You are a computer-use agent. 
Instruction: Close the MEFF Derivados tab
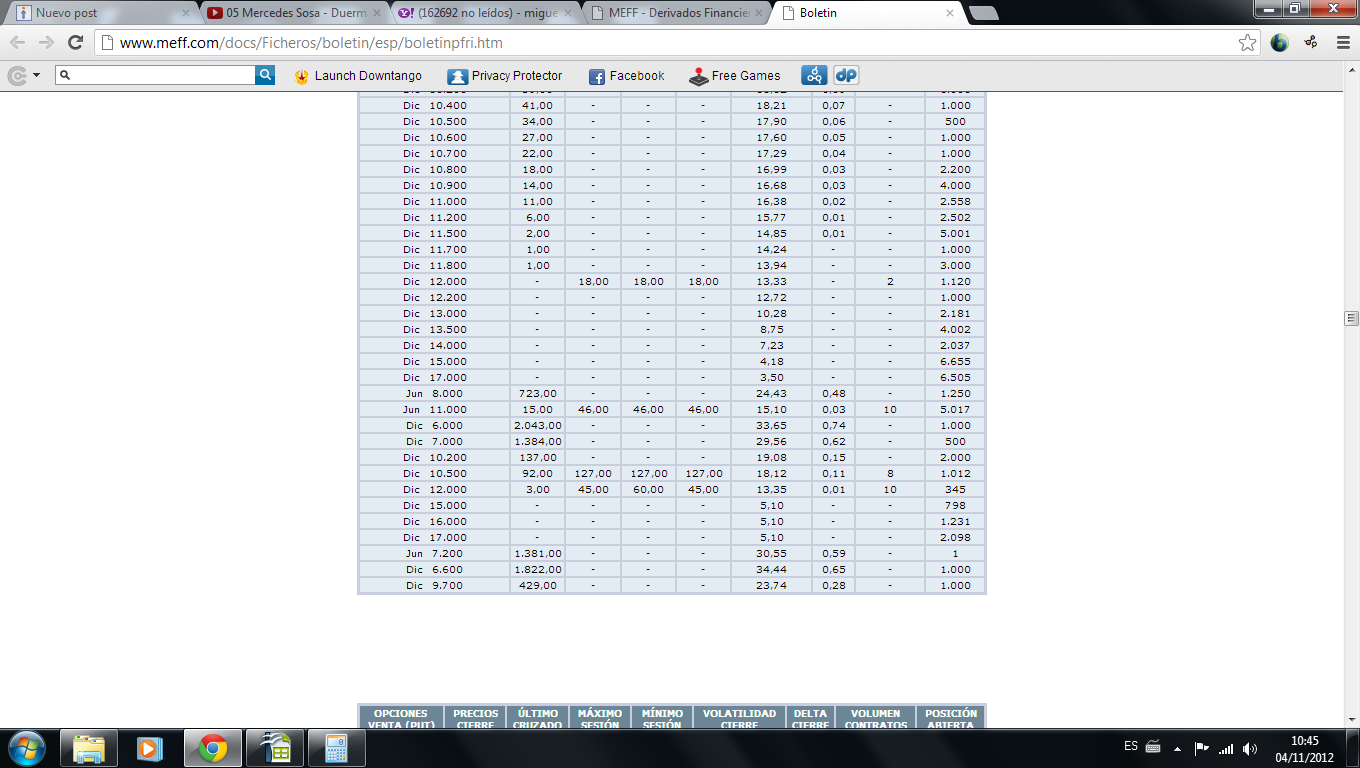pos(758,13)
